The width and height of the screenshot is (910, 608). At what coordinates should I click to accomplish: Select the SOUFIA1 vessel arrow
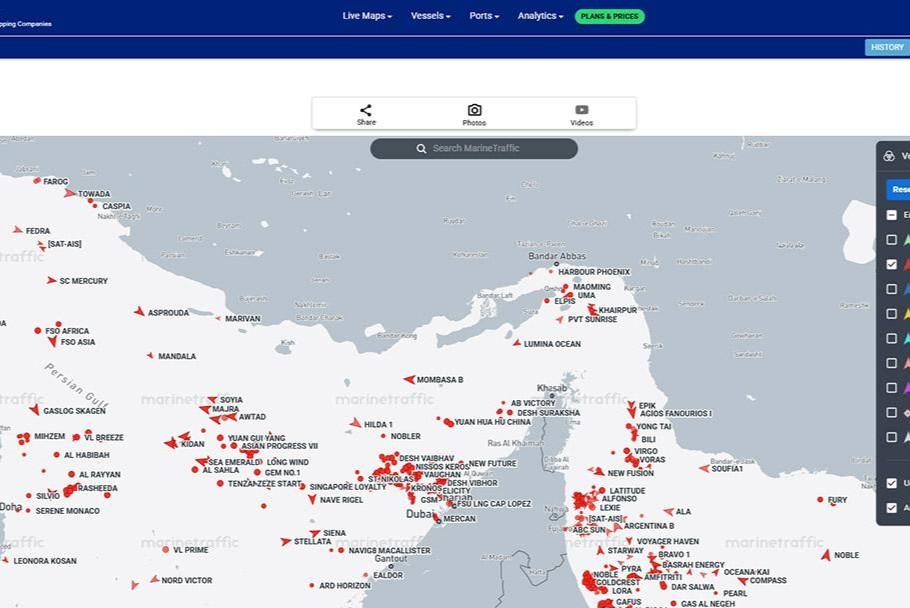point(704,468)
